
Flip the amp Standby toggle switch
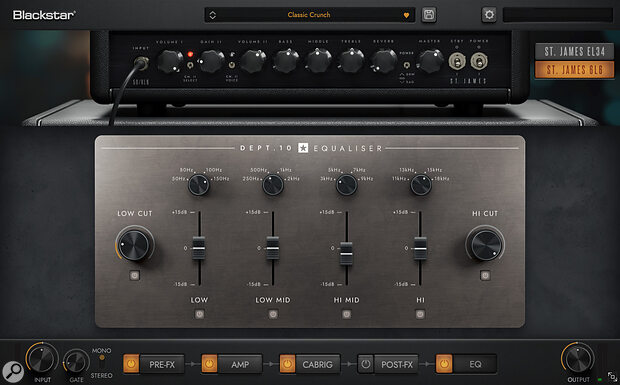(457, 61)
